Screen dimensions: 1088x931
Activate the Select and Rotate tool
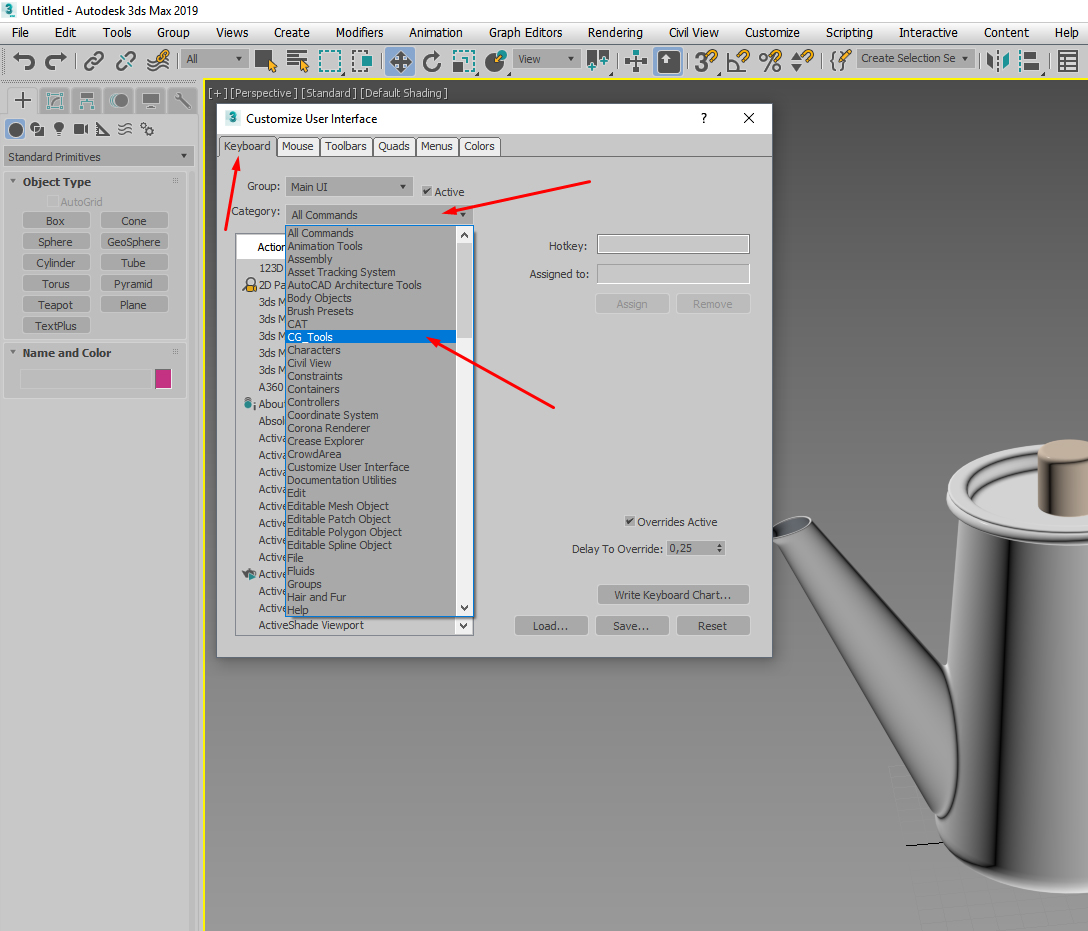coord(432,61)
